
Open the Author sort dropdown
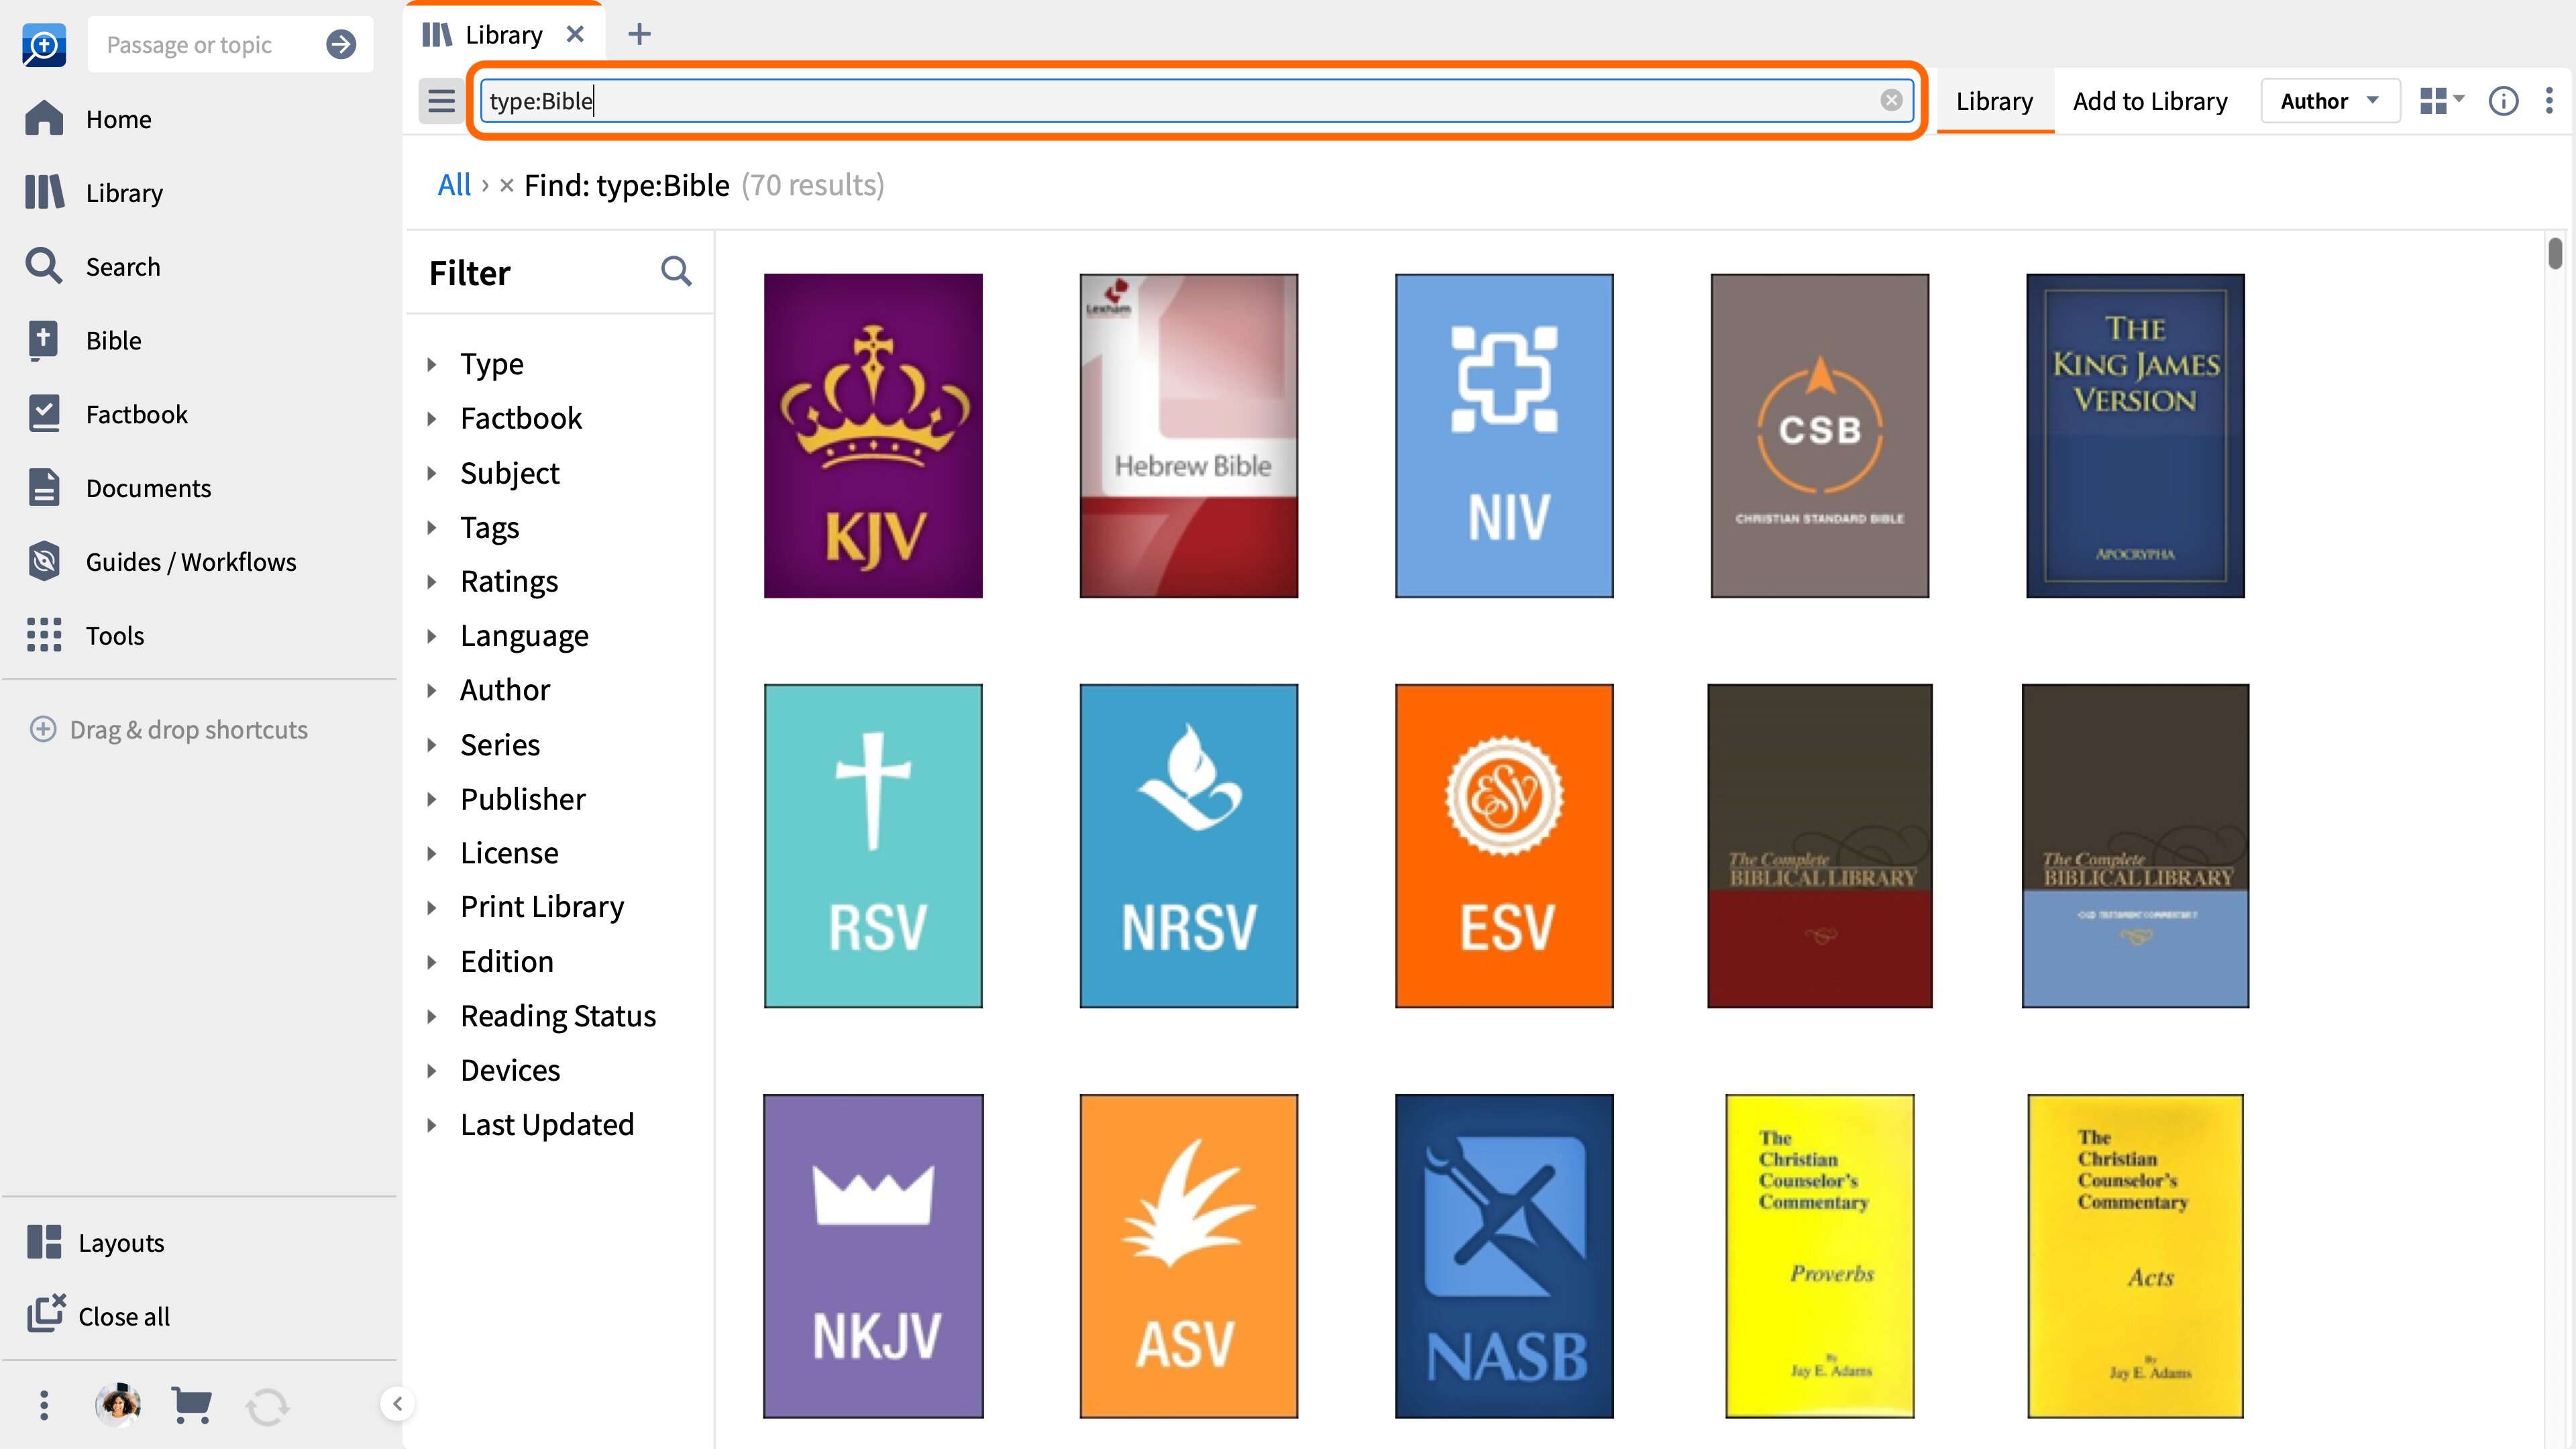(x=2330, y=101)
